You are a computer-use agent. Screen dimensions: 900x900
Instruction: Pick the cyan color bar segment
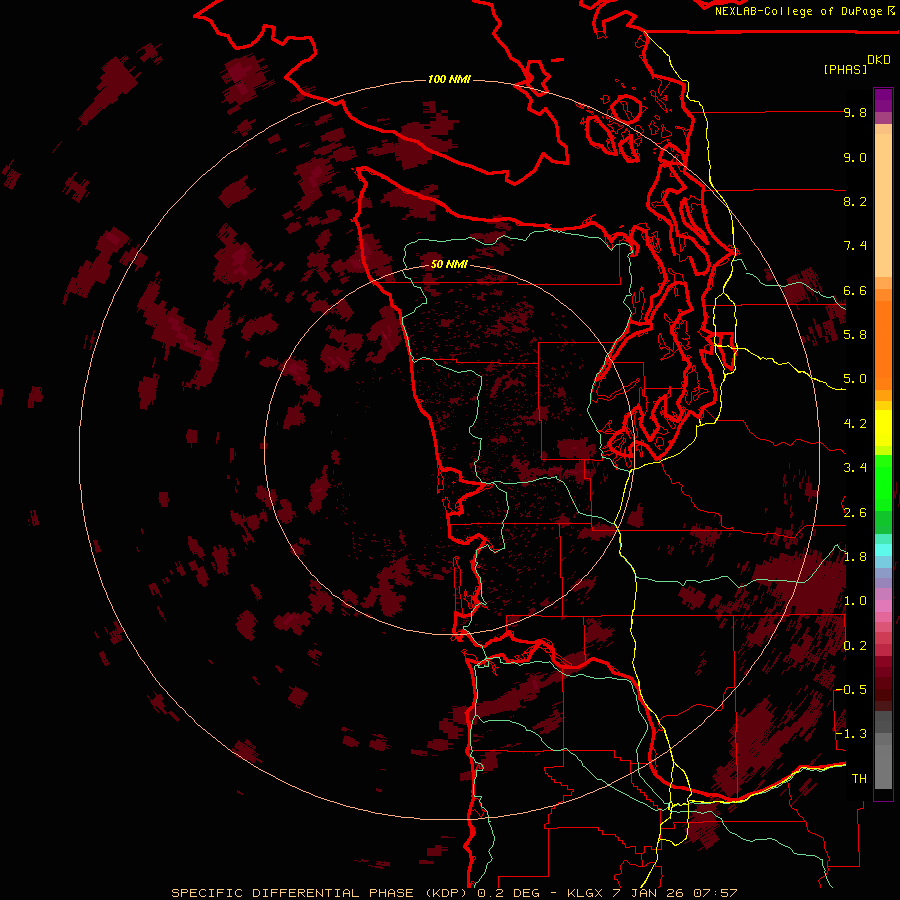coord(883,550)
